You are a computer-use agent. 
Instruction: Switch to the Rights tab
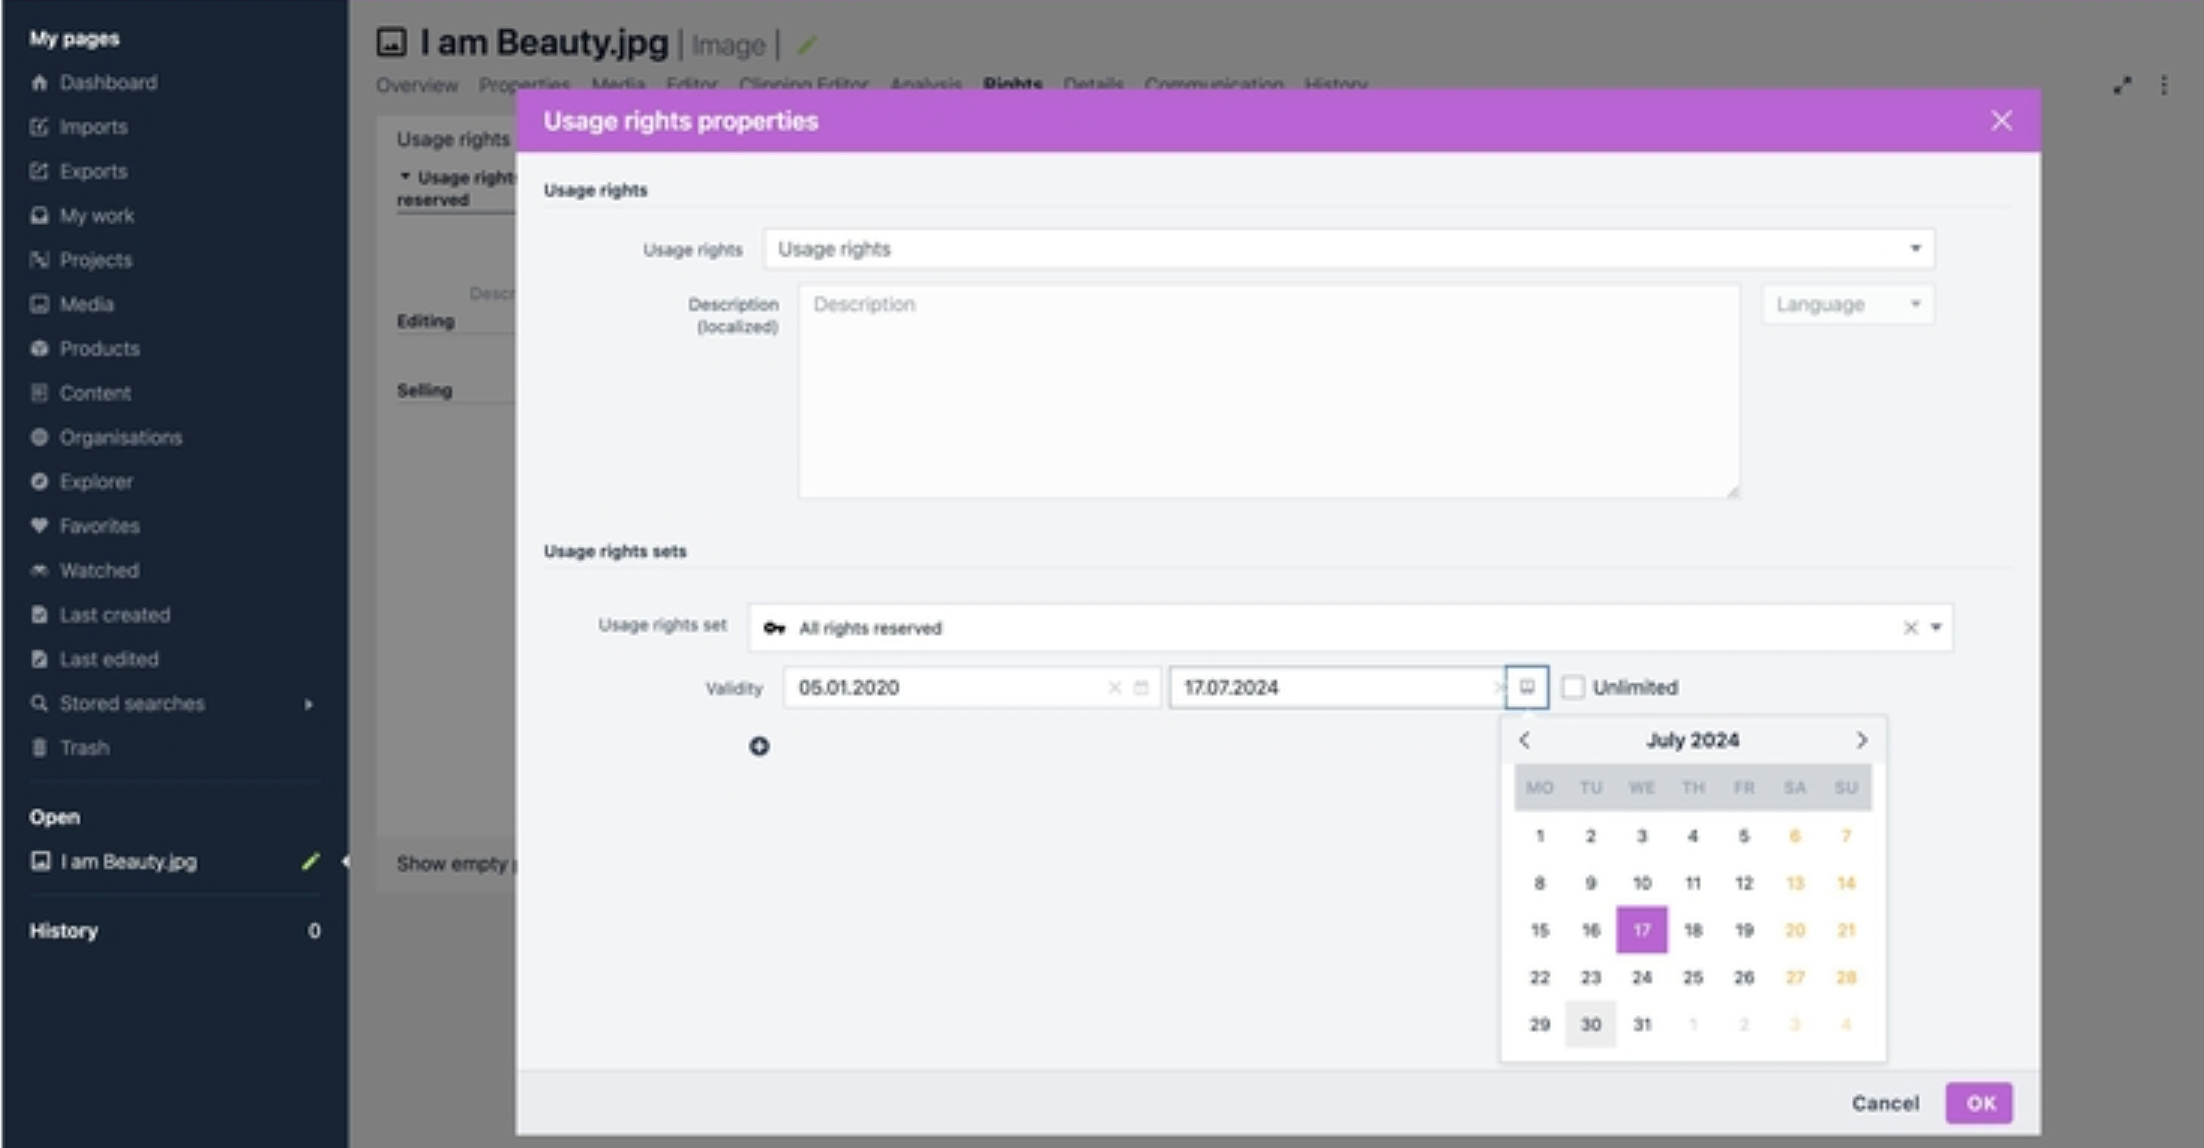pyautogui.click(x=1012, y=84)
